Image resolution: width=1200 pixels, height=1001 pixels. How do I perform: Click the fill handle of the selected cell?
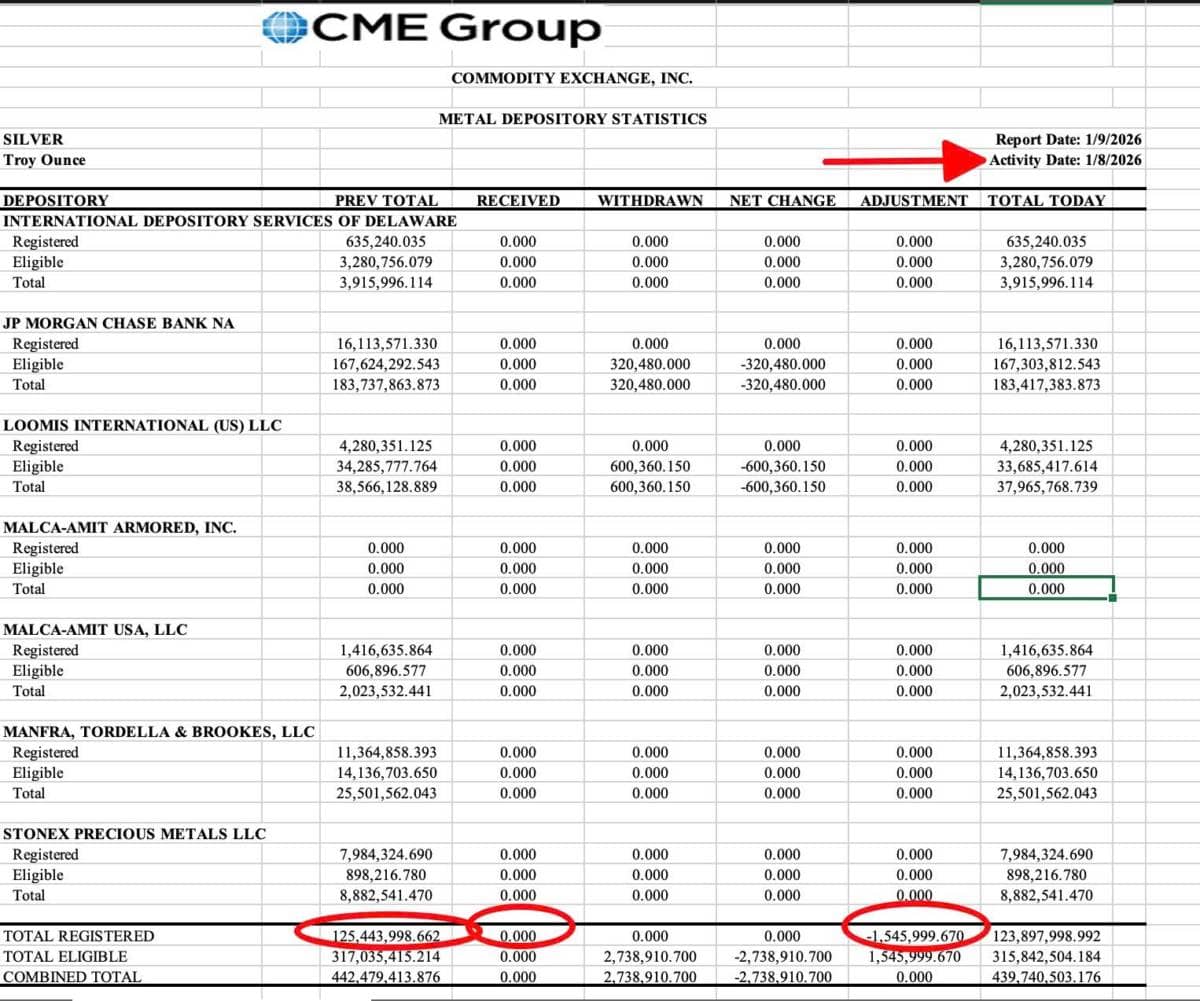1113,599
